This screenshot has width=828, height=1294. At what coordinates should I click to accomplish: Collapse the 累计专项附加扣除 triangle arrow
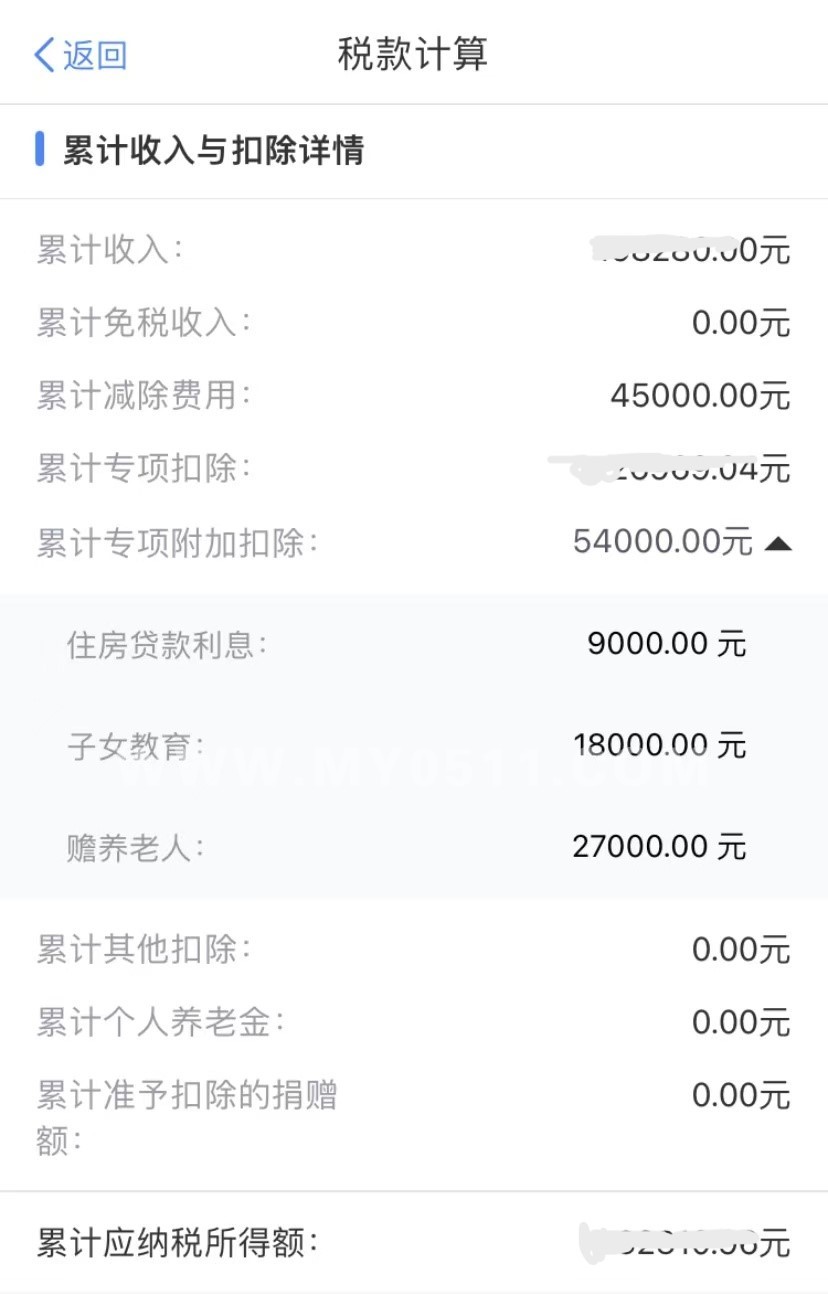(x=778, y=543)
